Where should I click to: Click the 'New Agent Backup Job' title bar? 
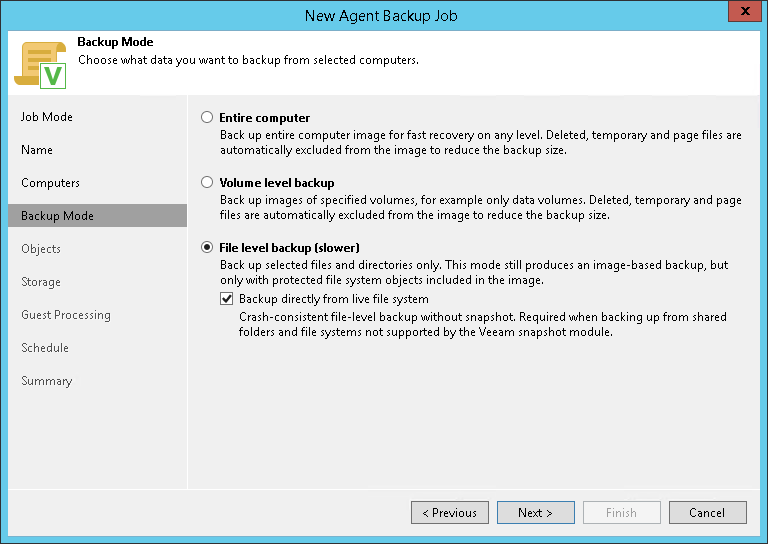(381, 16)
